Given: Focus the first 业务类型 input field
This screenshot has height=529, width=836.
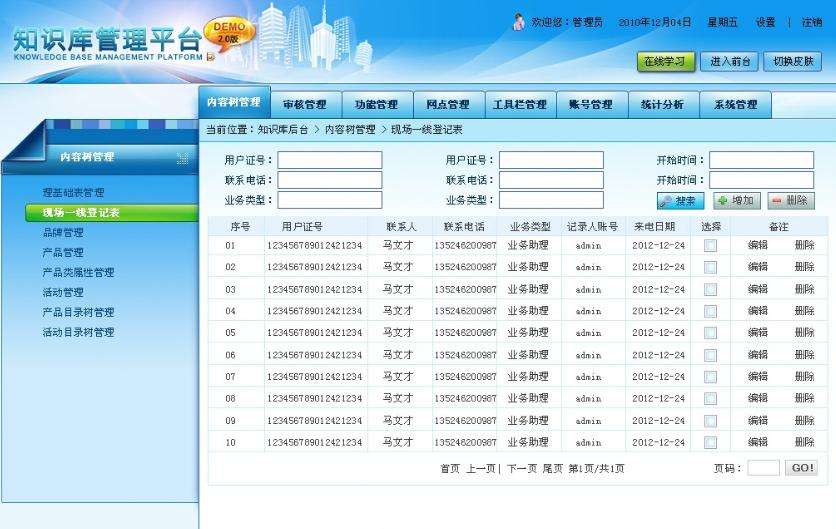Looking at the screenshot, I should (x=330, y=200).
